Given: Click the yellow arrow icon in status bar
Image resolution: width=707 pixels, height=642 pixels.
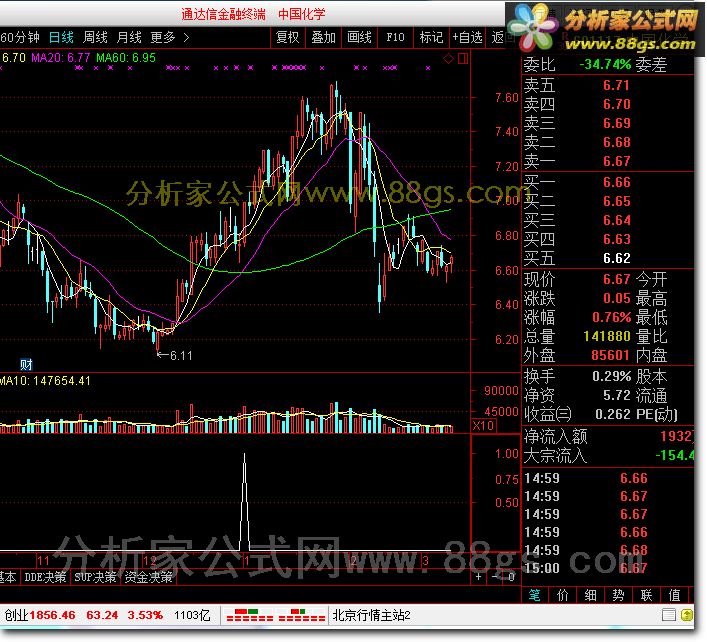Looking at the screenshot, I should point(687,614).
